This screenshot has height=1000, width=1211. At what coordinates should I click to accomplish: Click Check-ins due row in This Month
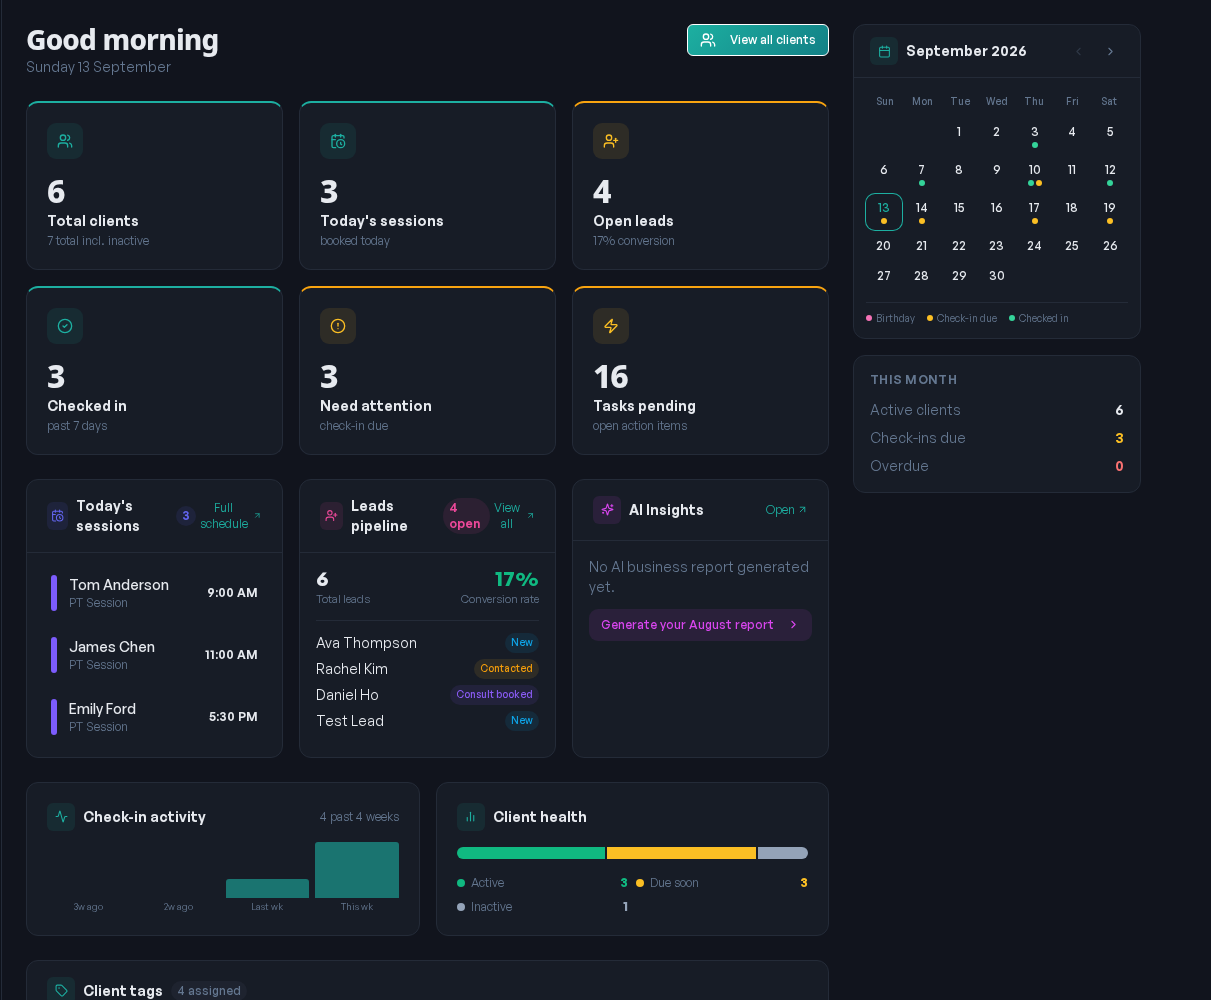(x=997, y=438)
